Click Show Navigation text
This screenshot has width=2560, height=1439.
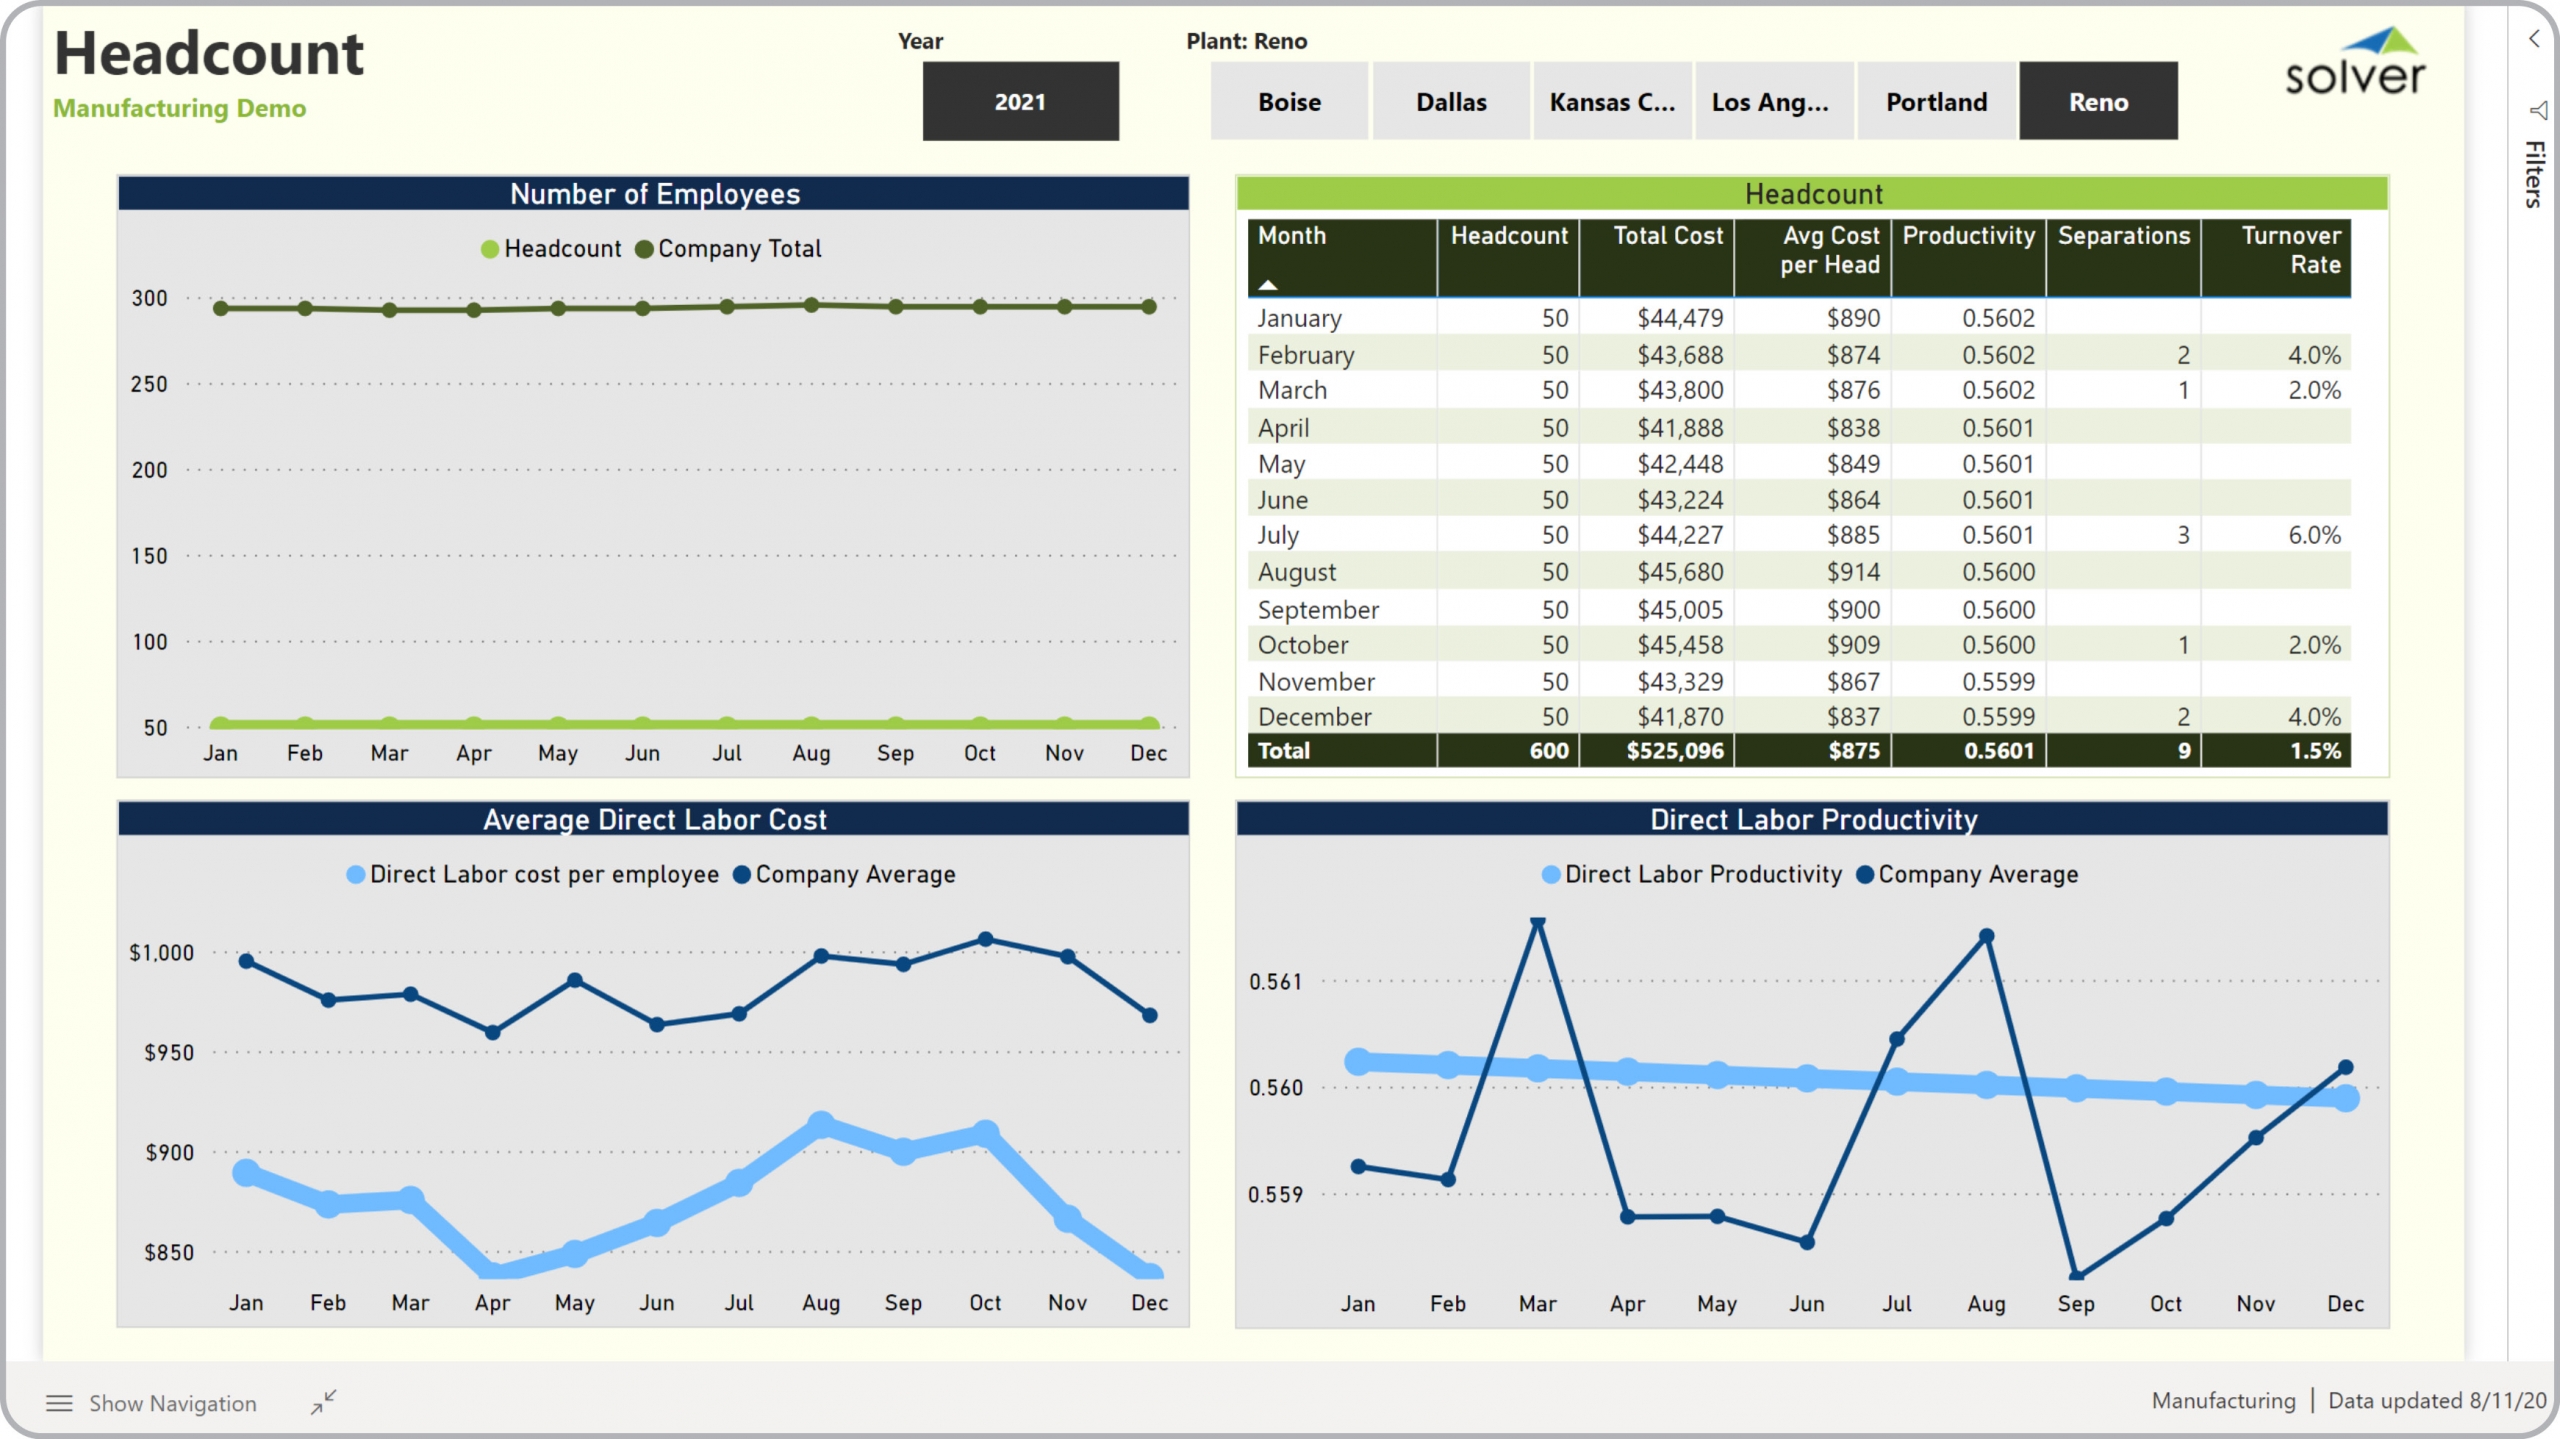[173, 1403]
